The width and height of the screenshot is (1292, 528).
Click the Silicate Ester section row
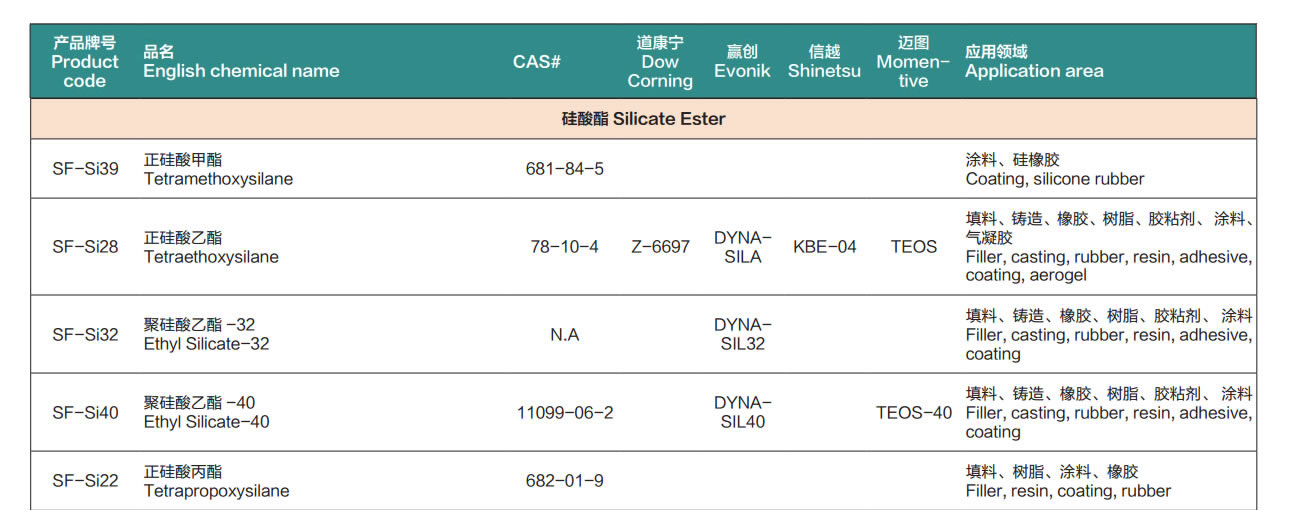click(x=643, y=119)
